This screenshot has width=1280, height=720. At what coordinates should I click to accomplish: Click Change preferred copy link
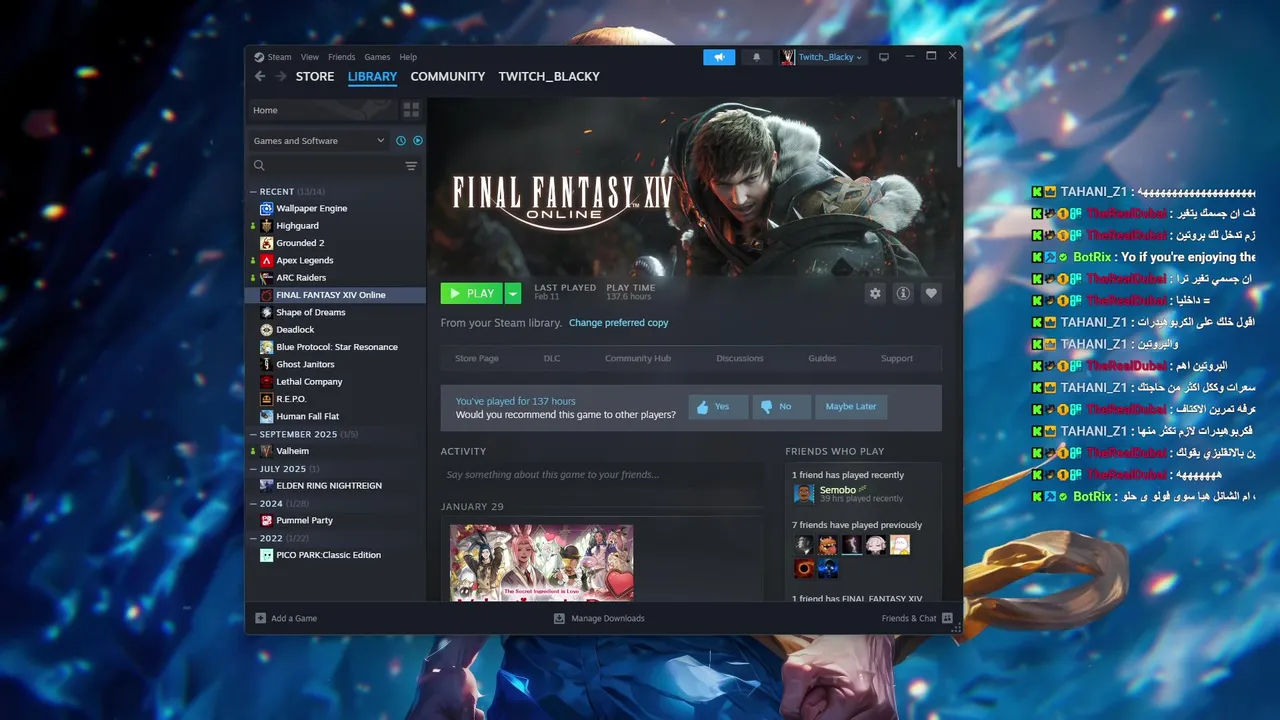pos(618,323)
